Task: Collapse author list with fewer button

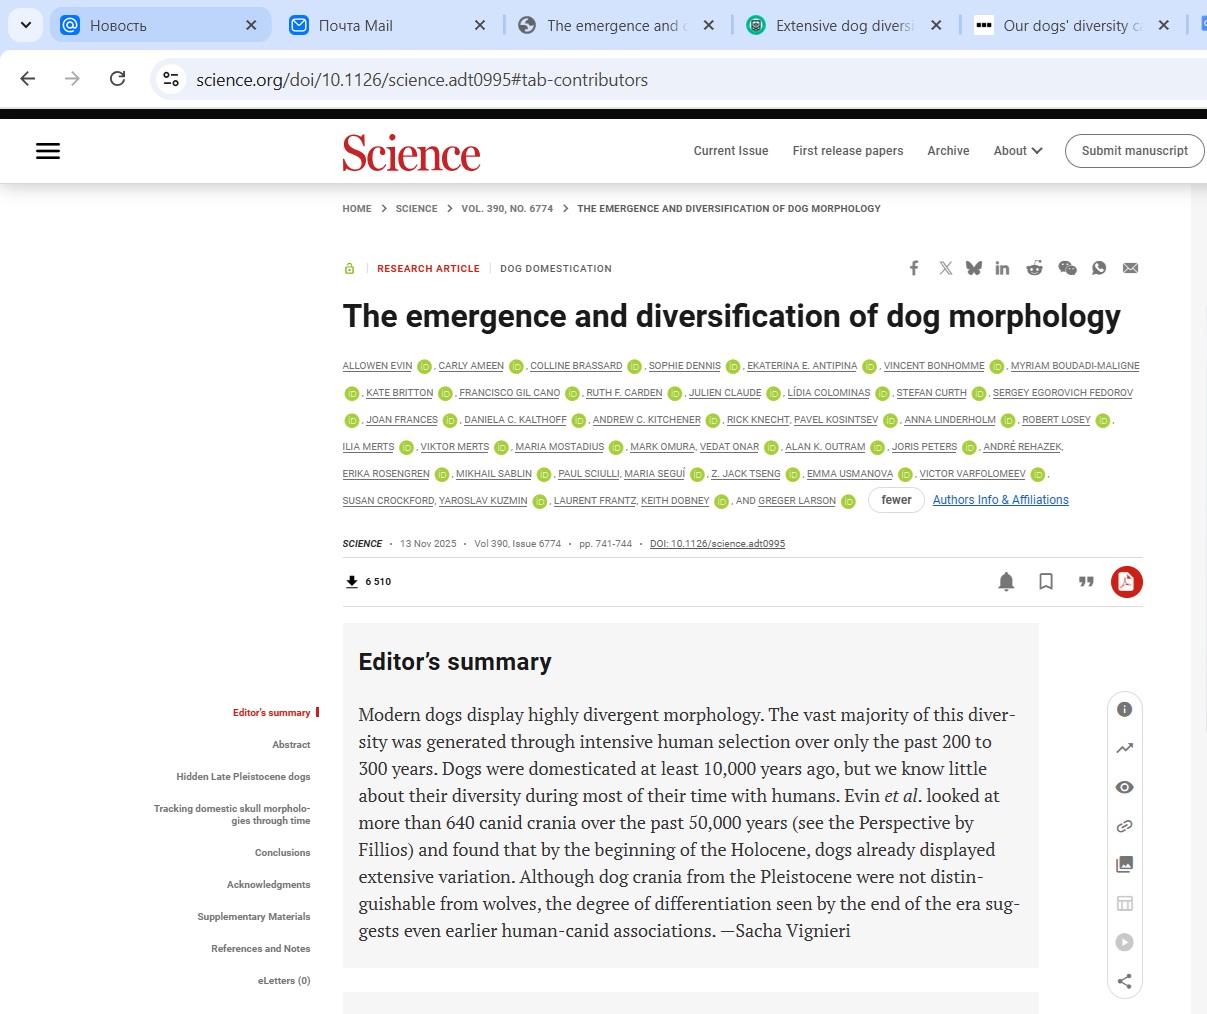Action: pyautogui.click(x=896, y=500)
